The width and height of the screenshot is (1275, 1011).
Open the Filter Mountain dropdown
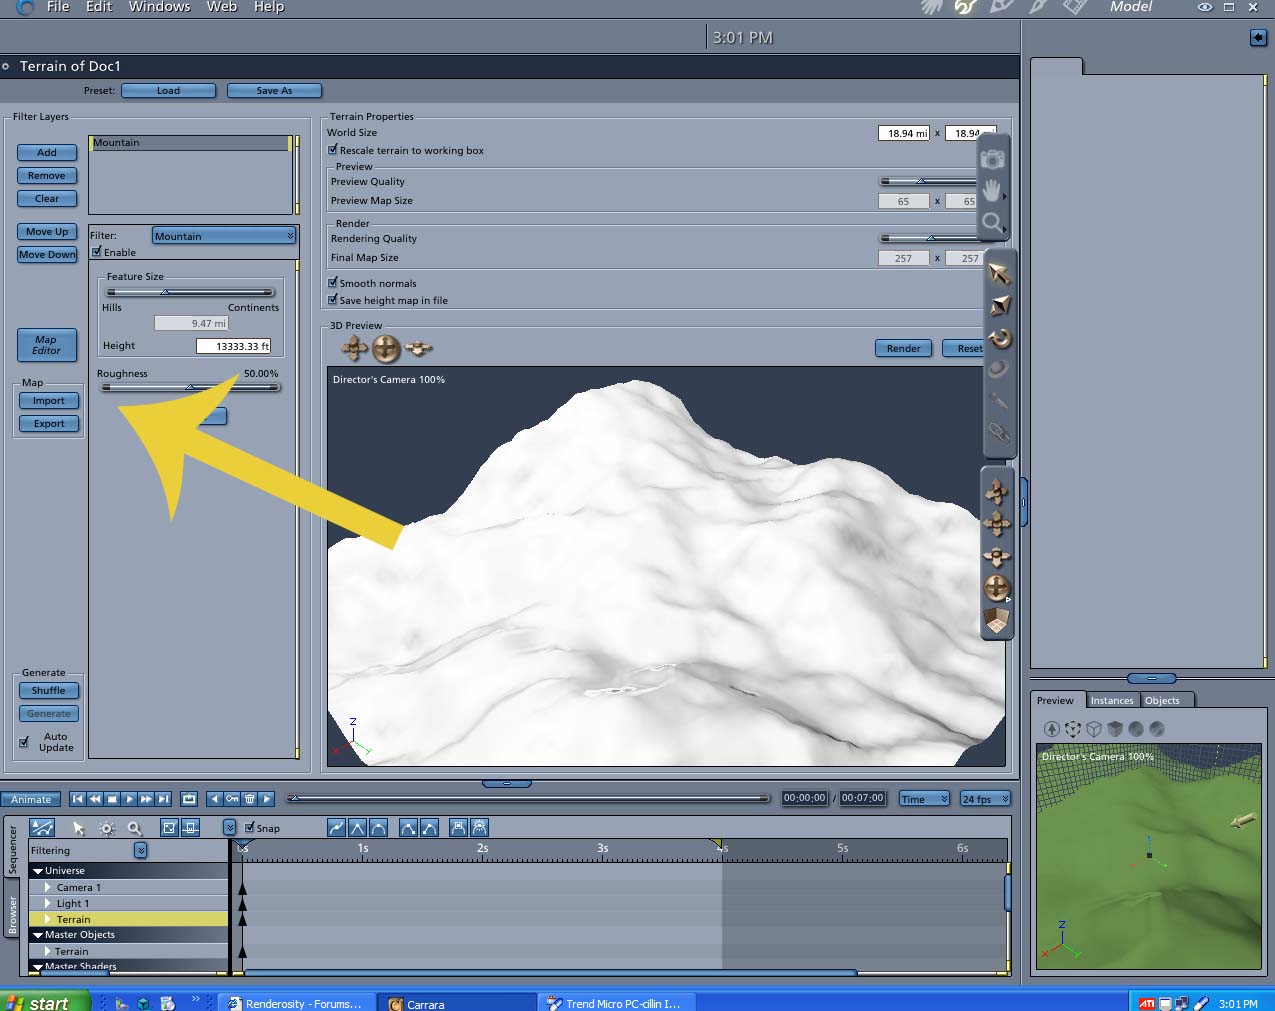coord(224,236)
